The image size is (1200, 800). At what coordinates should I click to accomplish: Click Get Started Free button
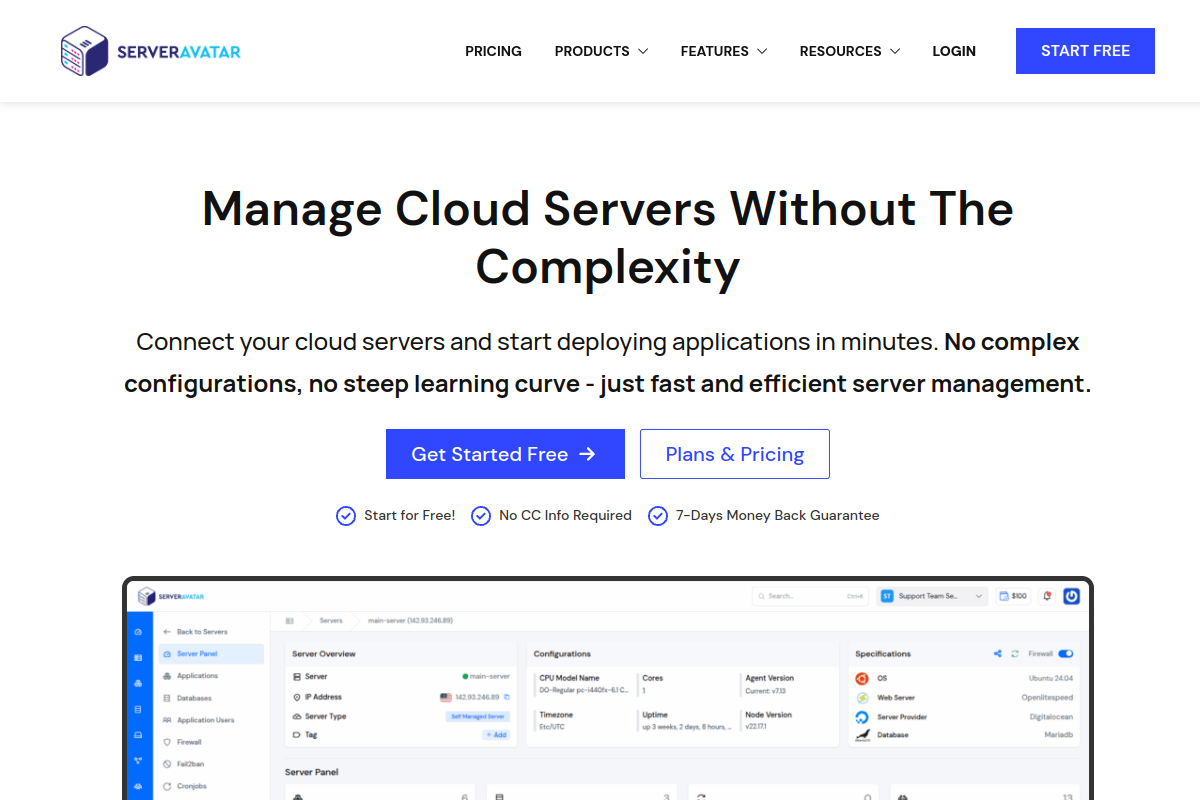[x=505, y=454]
